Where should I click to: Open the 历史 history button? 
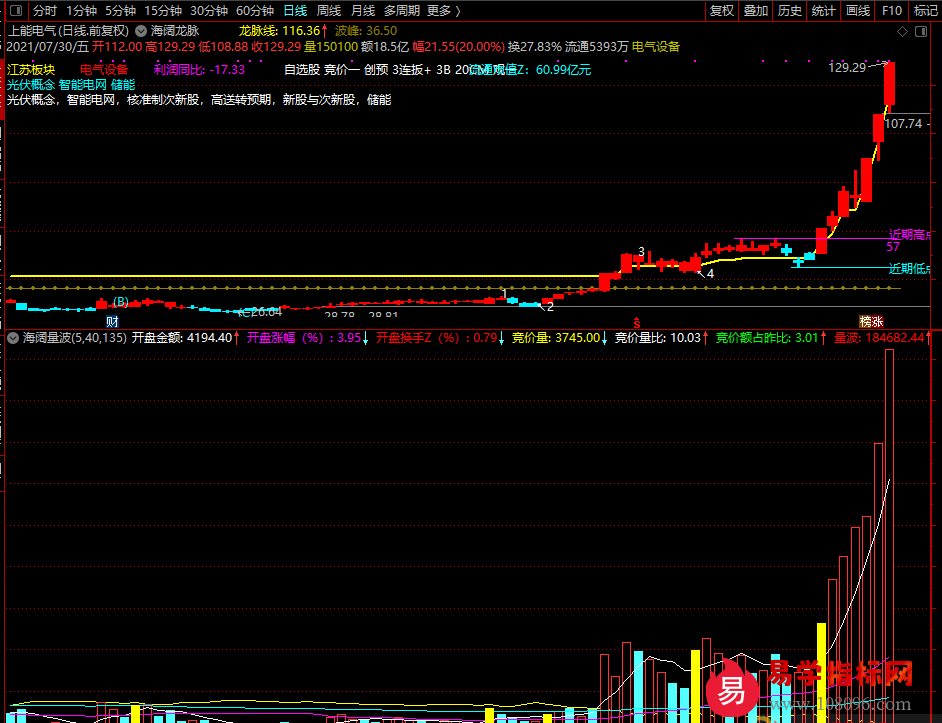pyautogui.click(x=789, y=11)
